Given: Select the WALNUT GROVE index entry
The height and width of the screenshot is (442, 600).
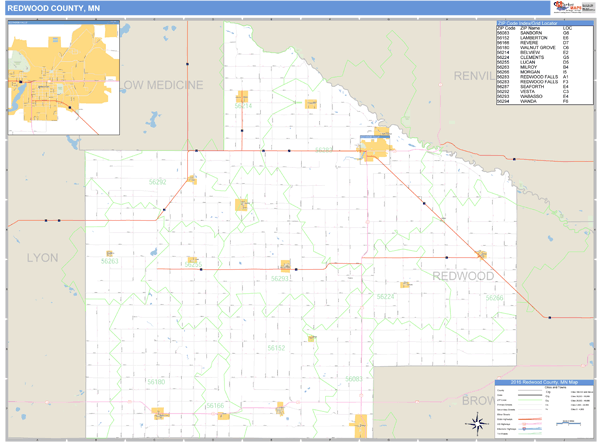Looking at the screenshot, I should (x=537, y=48).
